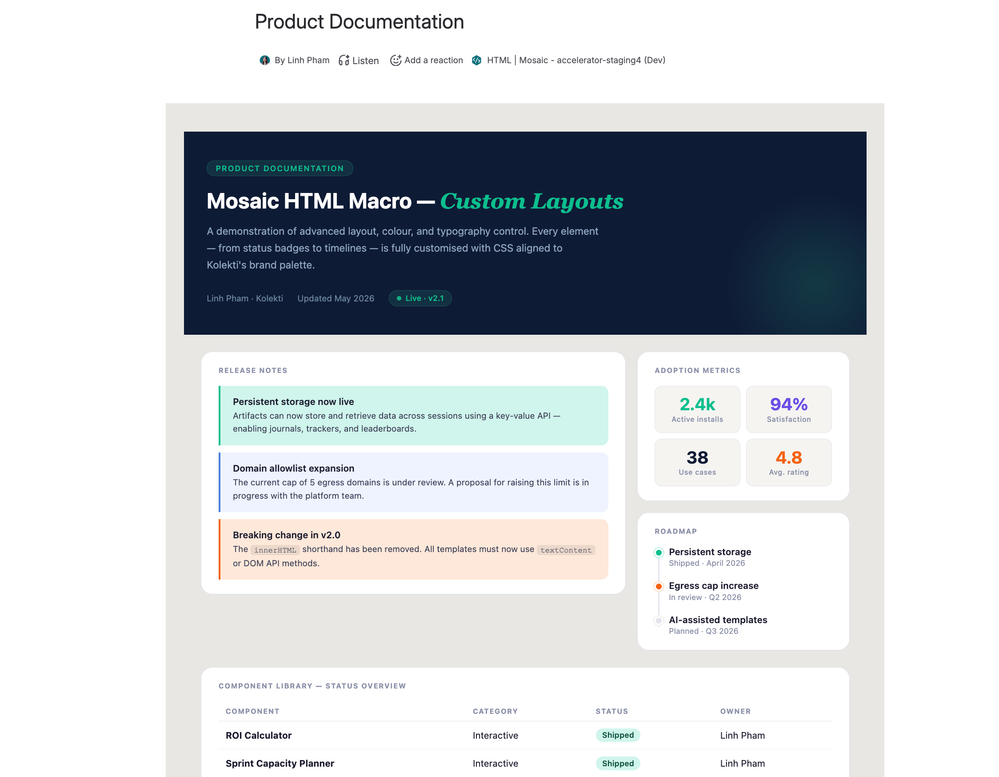Image resolution: width=999 pixels, height=777 pixels.
Task: Select the 2.4k Active installs metric tile
Action: click(x=697, y=409)
